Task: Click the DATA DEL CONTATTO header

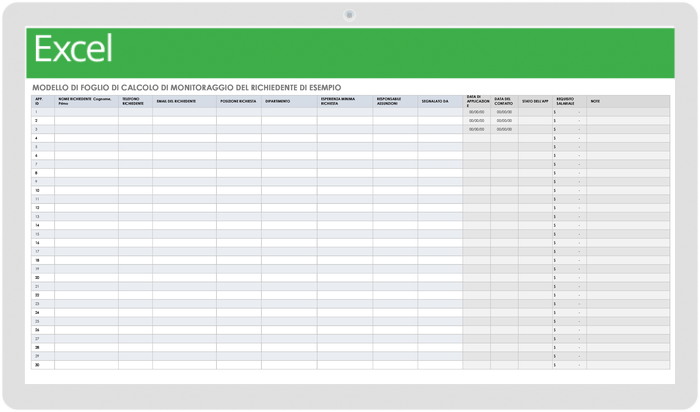Action: 504,101
